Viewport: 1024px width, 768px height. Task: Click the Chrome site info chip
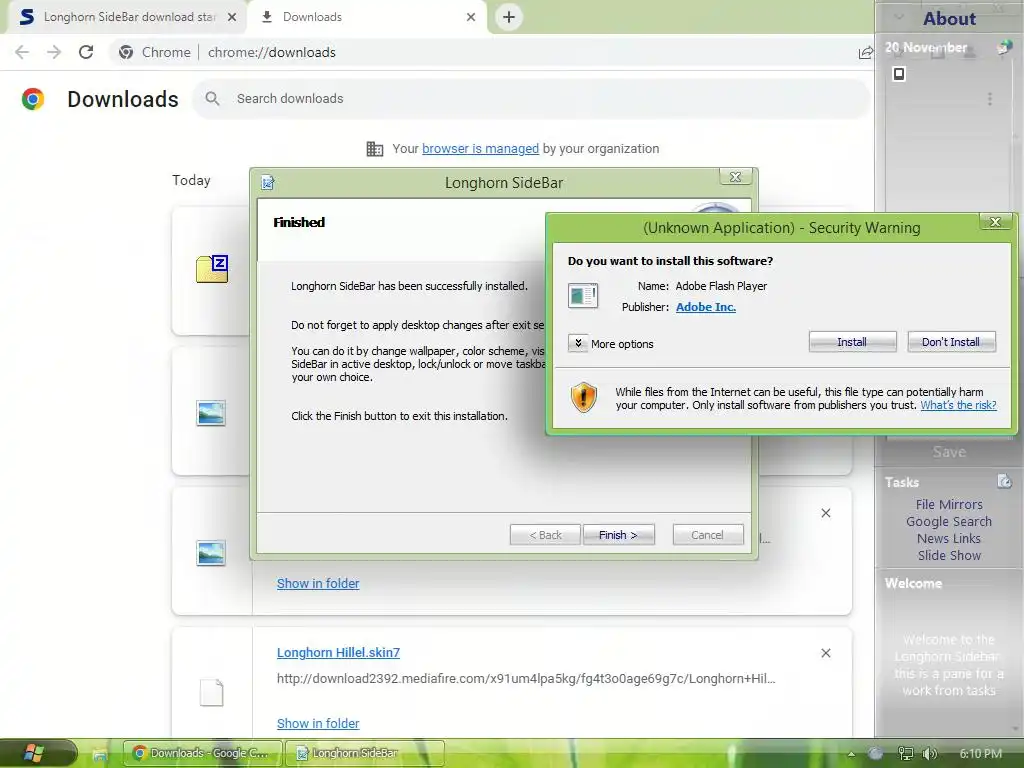(x=155, y=52)
